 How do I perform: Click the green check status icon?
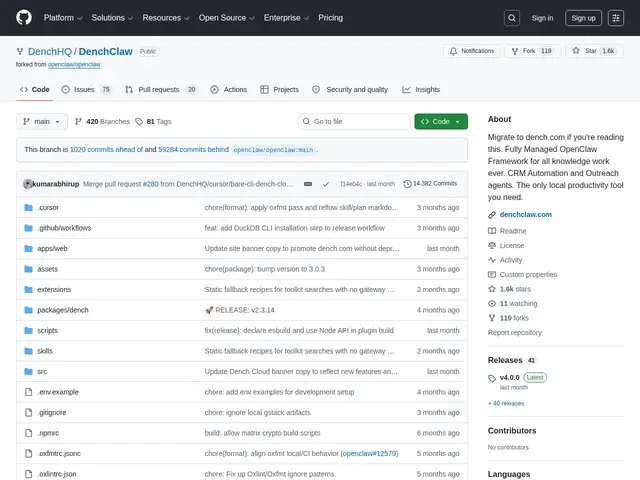(326, 184)
